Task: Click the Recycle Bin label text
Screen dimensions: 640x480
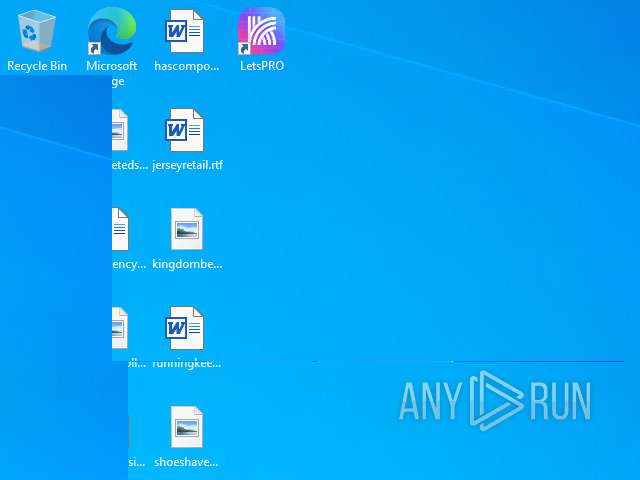Action: click(37, 66)
